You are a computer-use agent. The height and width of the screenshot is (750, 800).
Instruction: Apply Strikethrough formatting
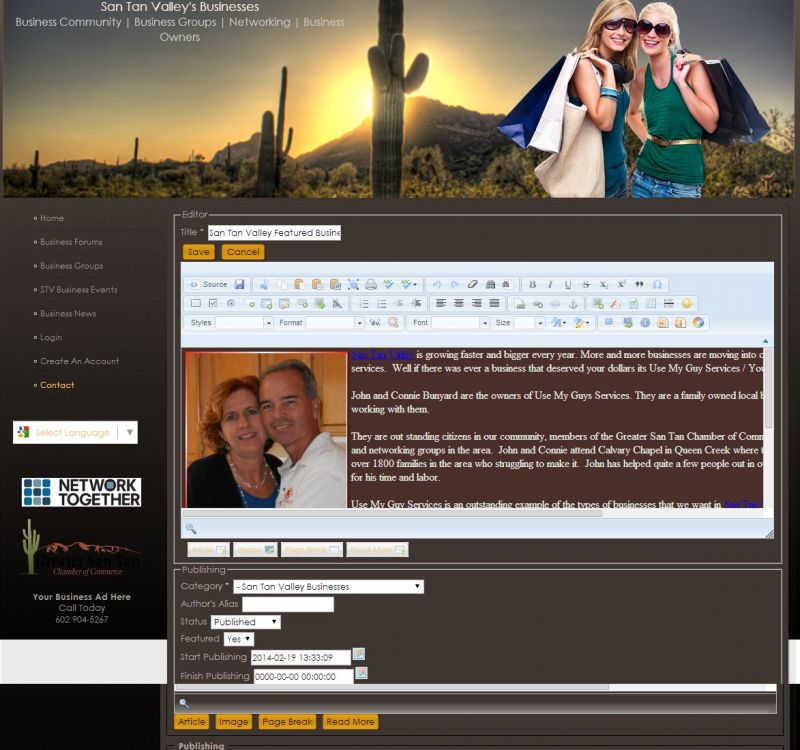[586, 285]
